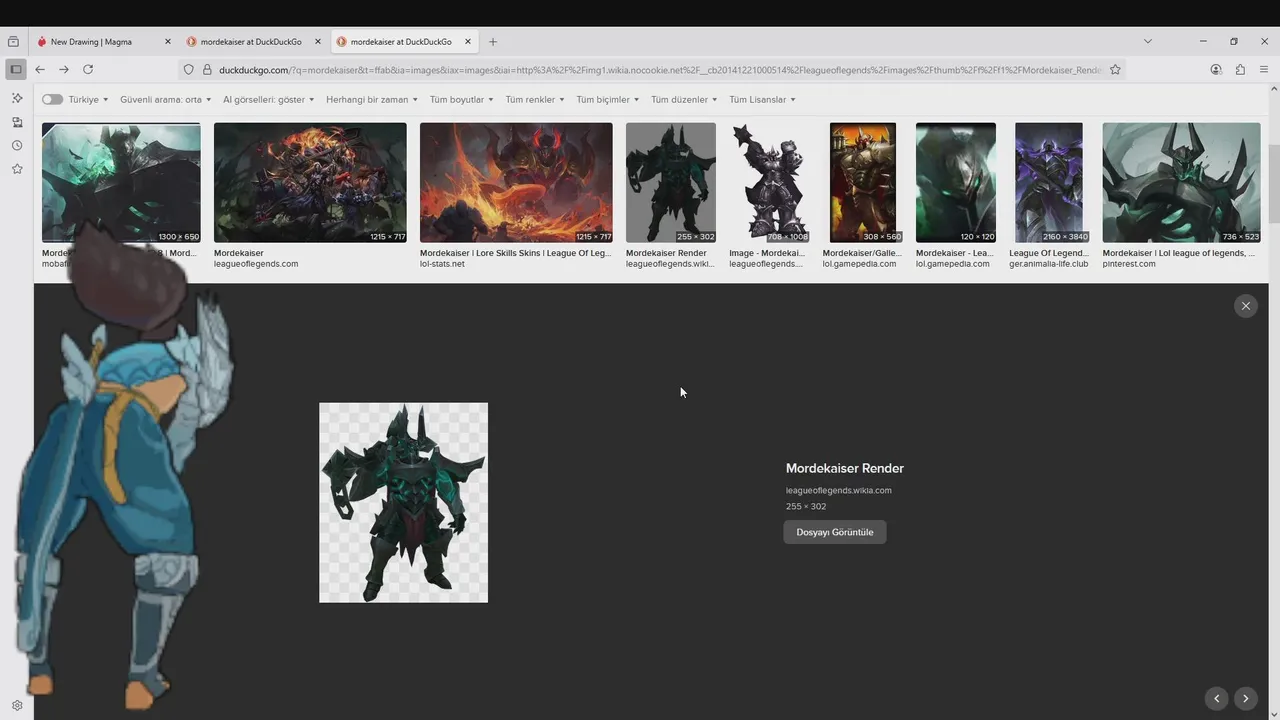Viewport: 1280px width, 720px height.
Task: Open the Türkiye region dropdown
Action: tap(88, 100)
